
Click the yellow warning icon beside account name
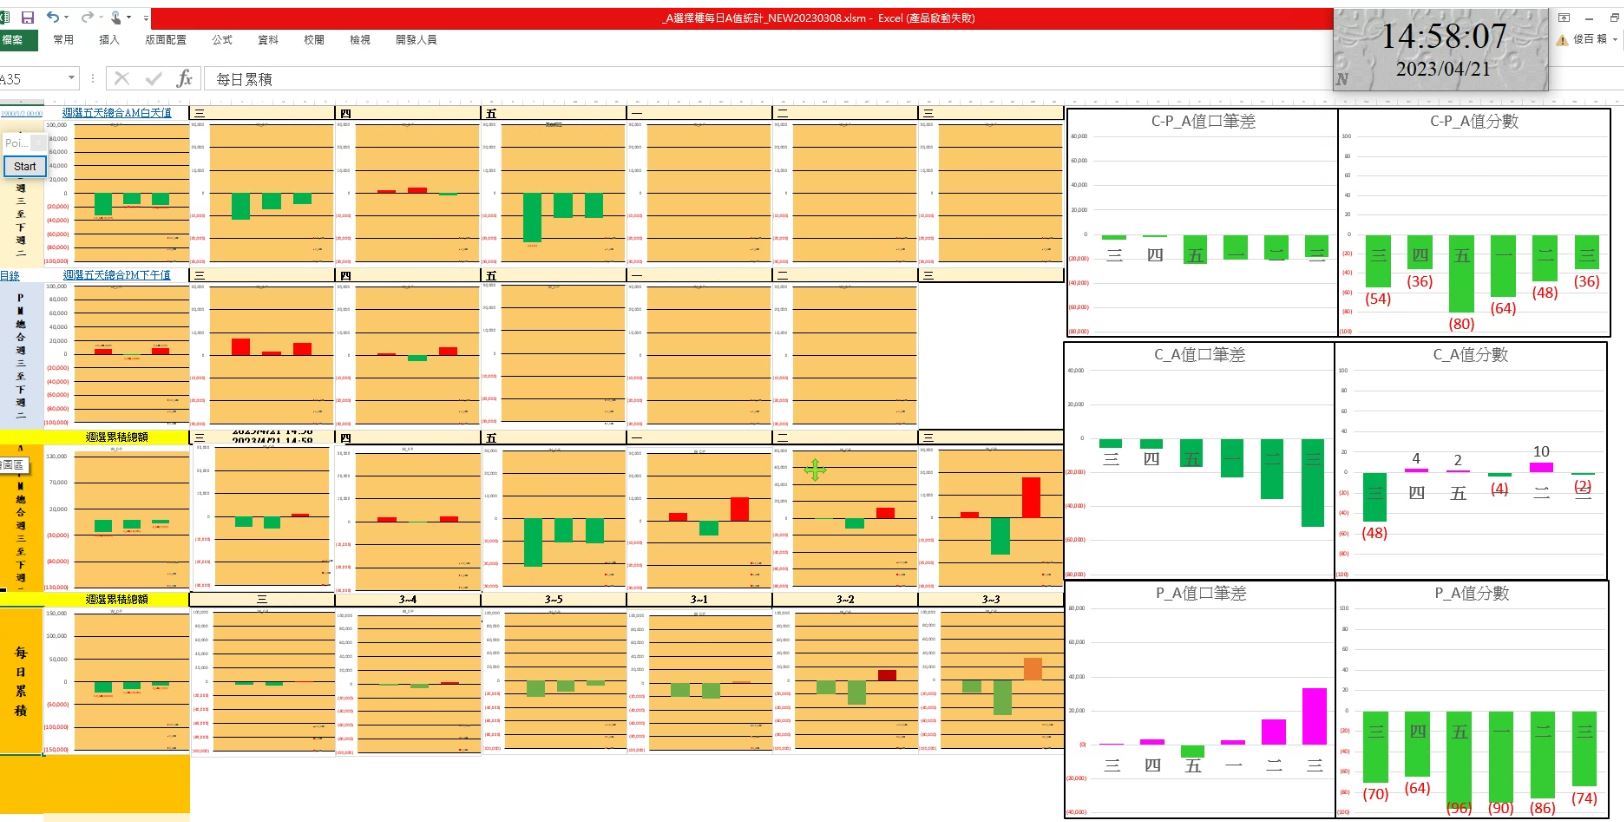pos(1562,40)
